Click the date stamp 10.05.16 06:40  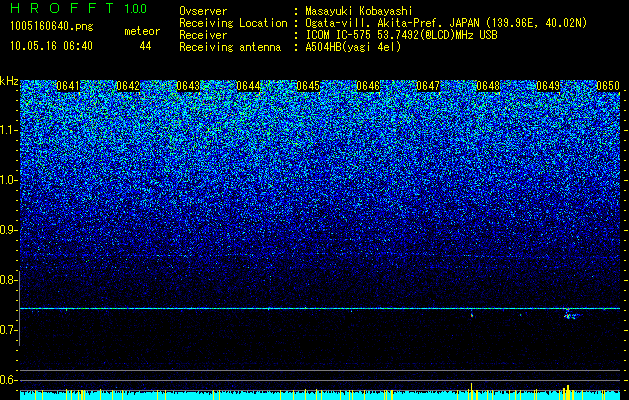(x=51, y=46)
